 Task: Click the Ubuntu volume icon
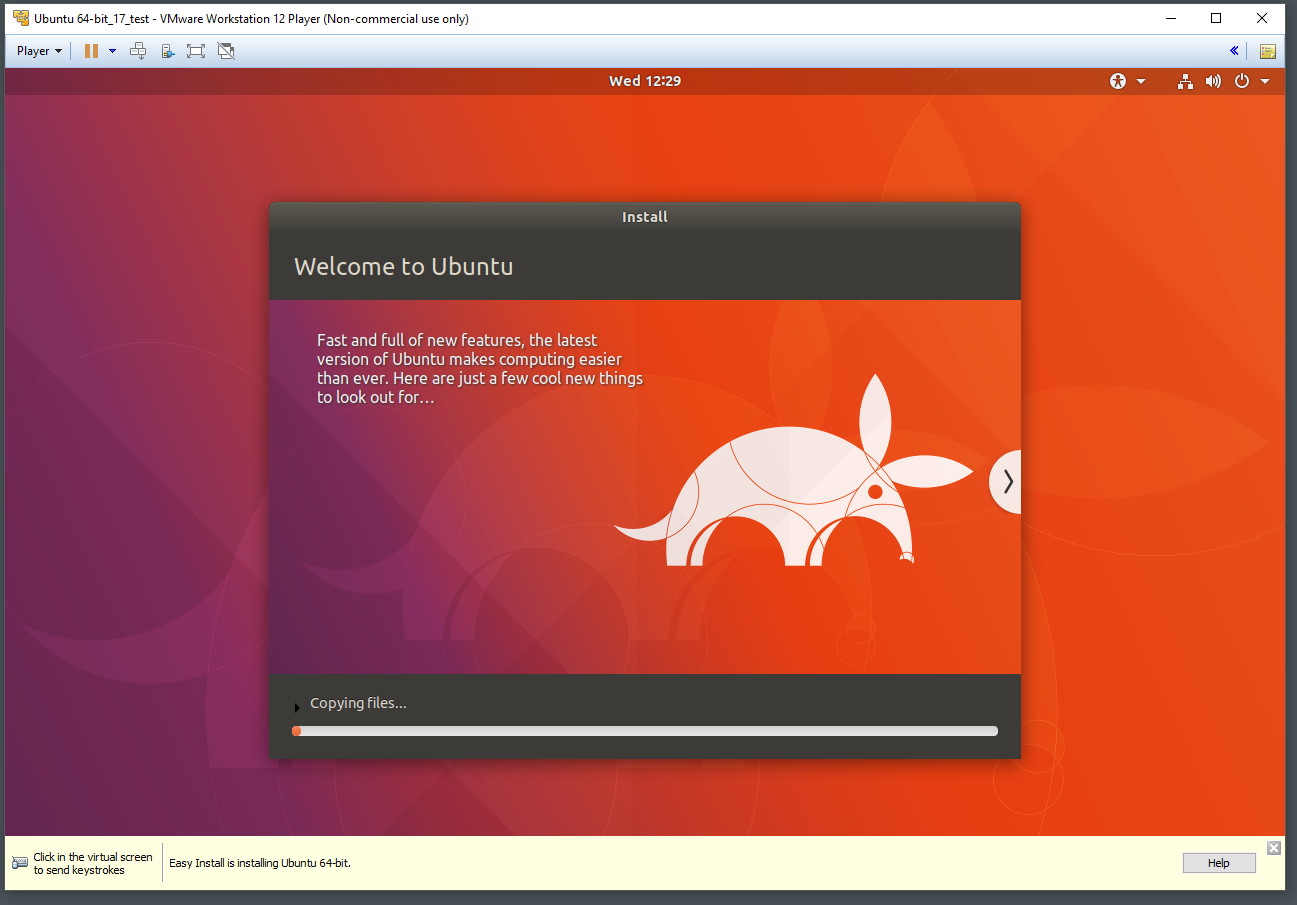tap(1213, 81)
